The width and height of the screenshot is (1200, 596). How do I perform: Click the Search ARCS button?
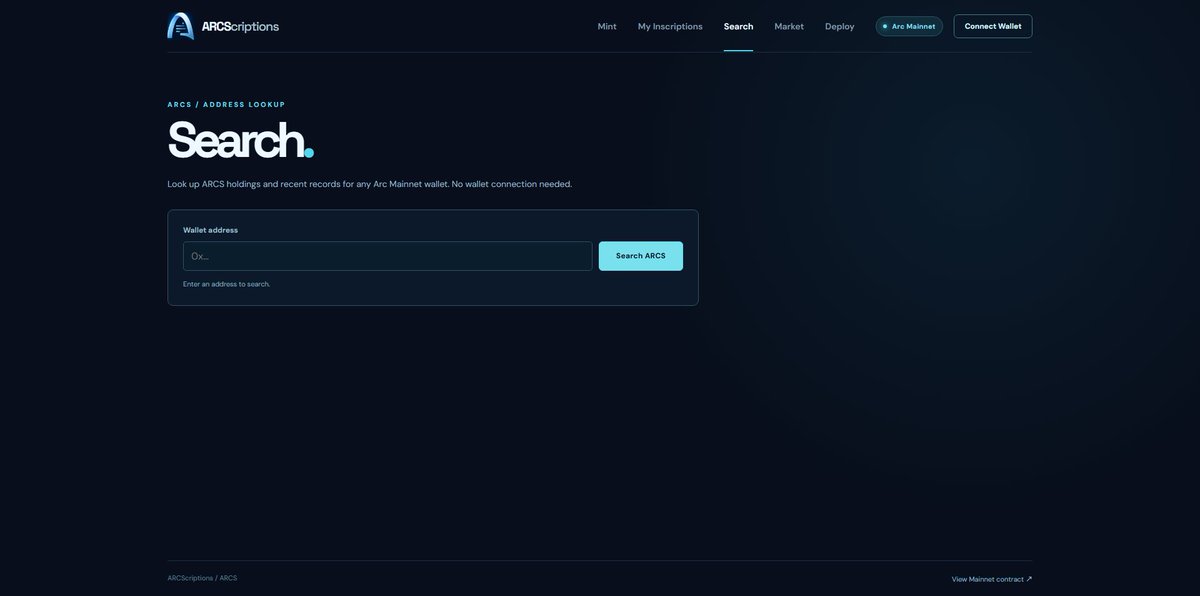[x=641, y=256]
